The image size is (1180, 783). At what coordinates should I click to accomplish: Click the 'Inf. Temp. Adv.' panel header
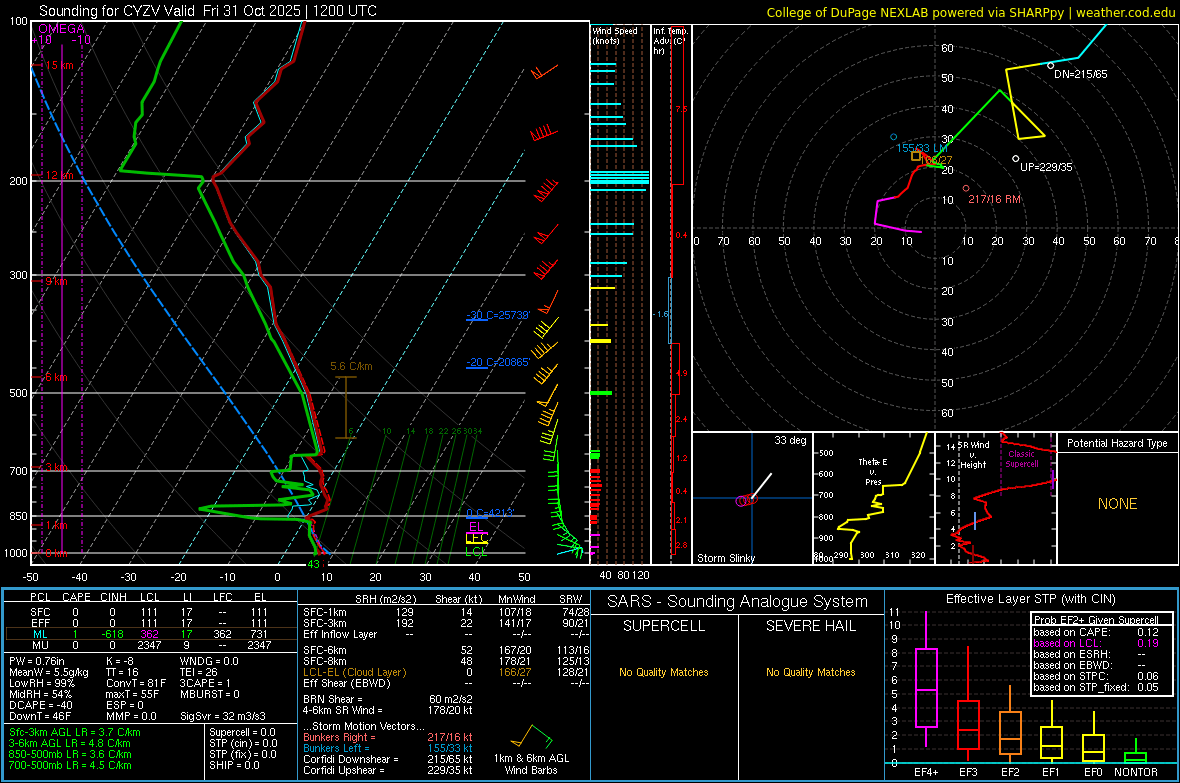pyautogui.click(x=670, y=41)
